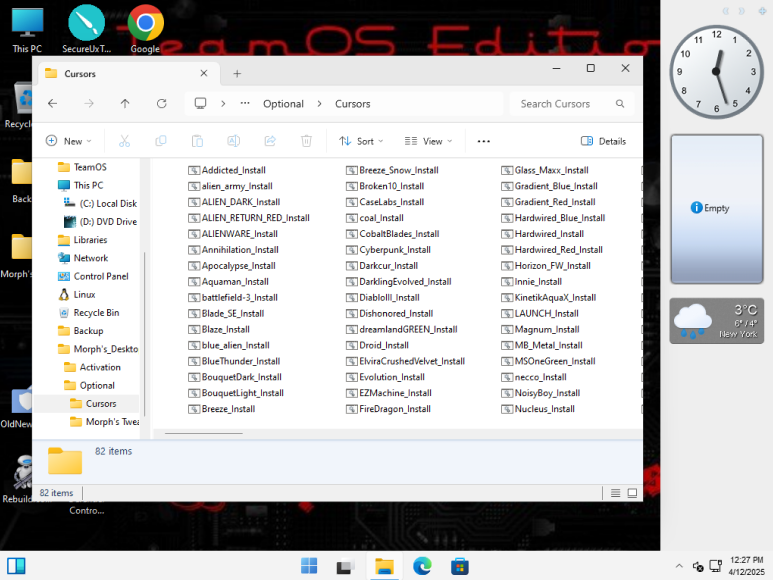Click the weather gadget showing New York
This screenshot has width=773, height=580.
pyautogui.click(x=717, y=321)
